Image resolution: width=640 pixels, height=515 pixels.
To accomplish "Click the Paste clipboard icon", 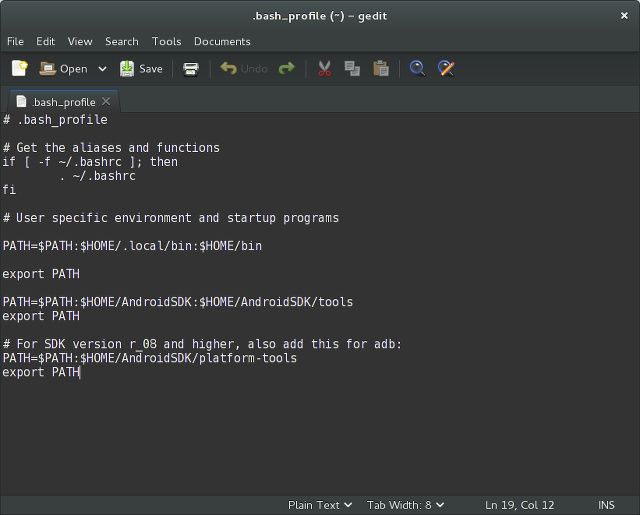I will (x=381, y=69).
